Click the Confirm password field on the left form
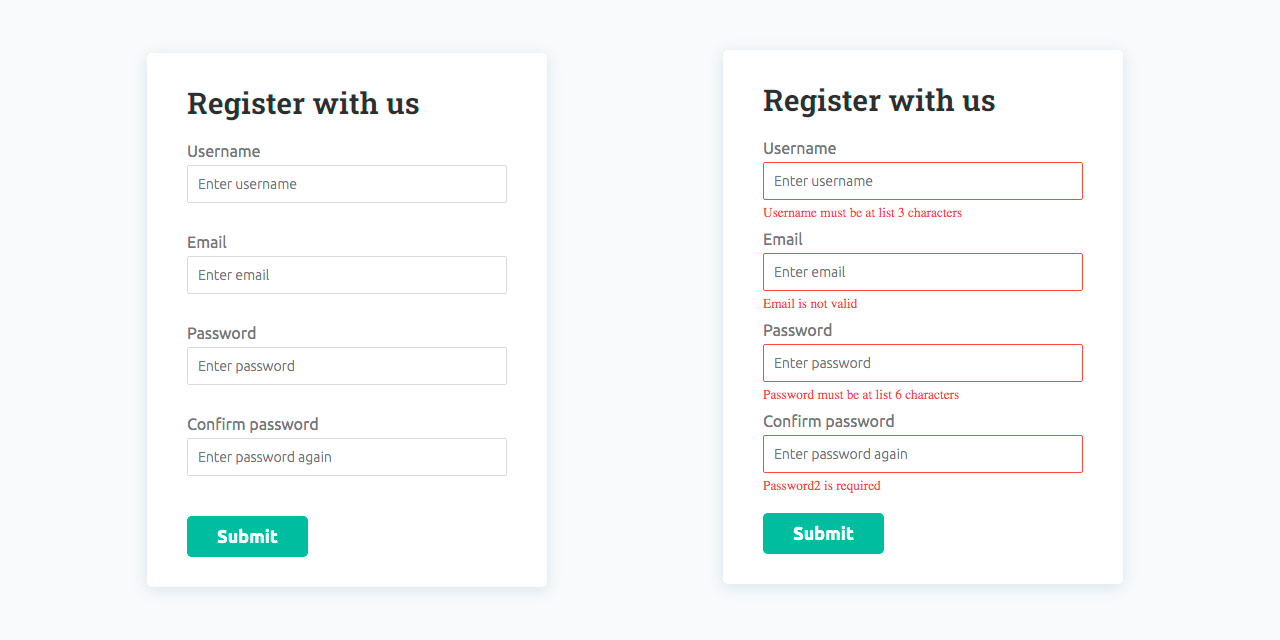1280x640 pixels. tap(346, 457)
